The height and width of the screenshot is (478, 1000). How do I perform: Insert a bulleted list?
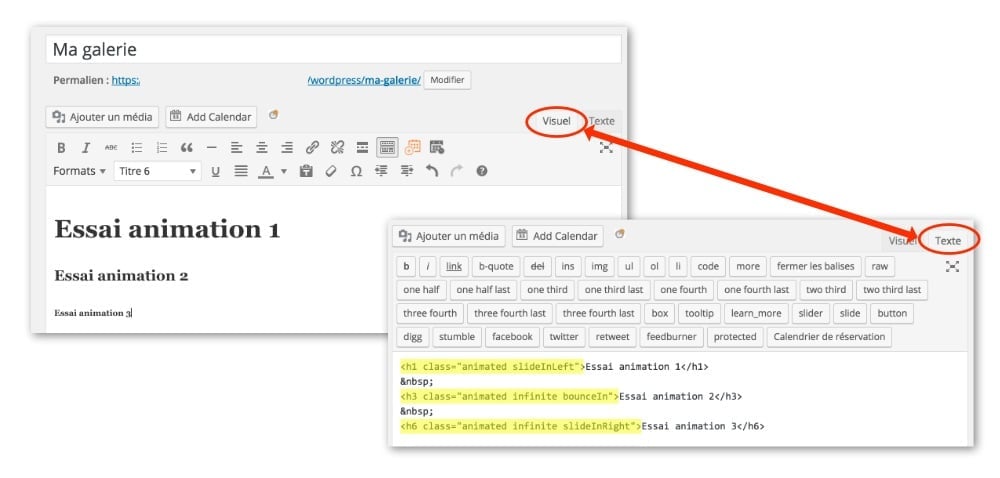(136, 148)
